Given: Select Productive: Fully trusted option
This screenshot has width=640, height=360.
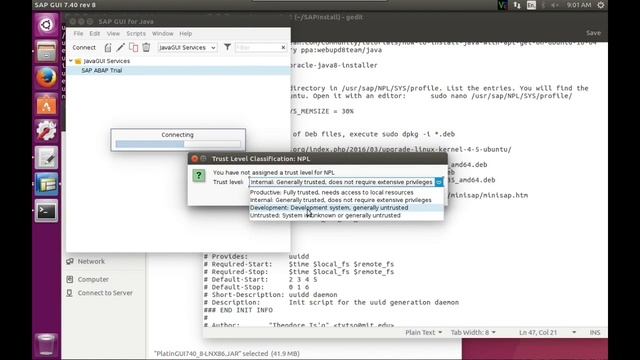Looking at the screenshot, I should [346, 192].
